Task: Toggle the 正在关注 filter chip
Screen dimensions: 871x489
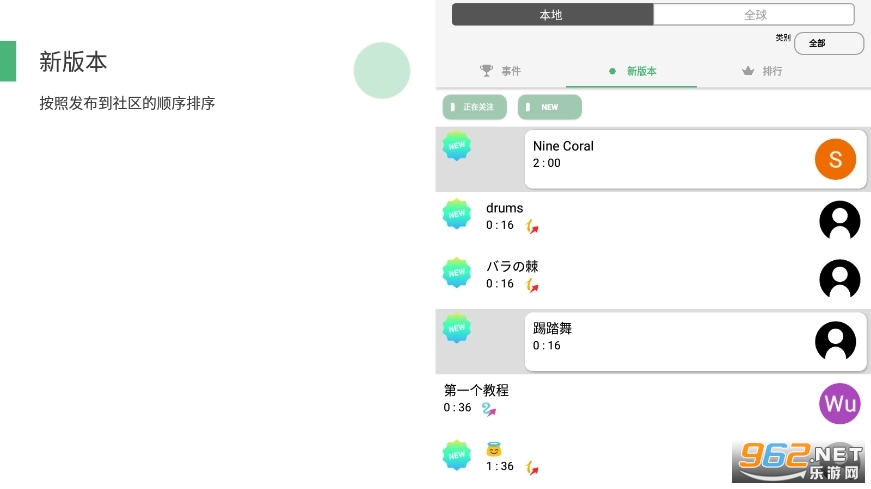Action: (475, 107)
